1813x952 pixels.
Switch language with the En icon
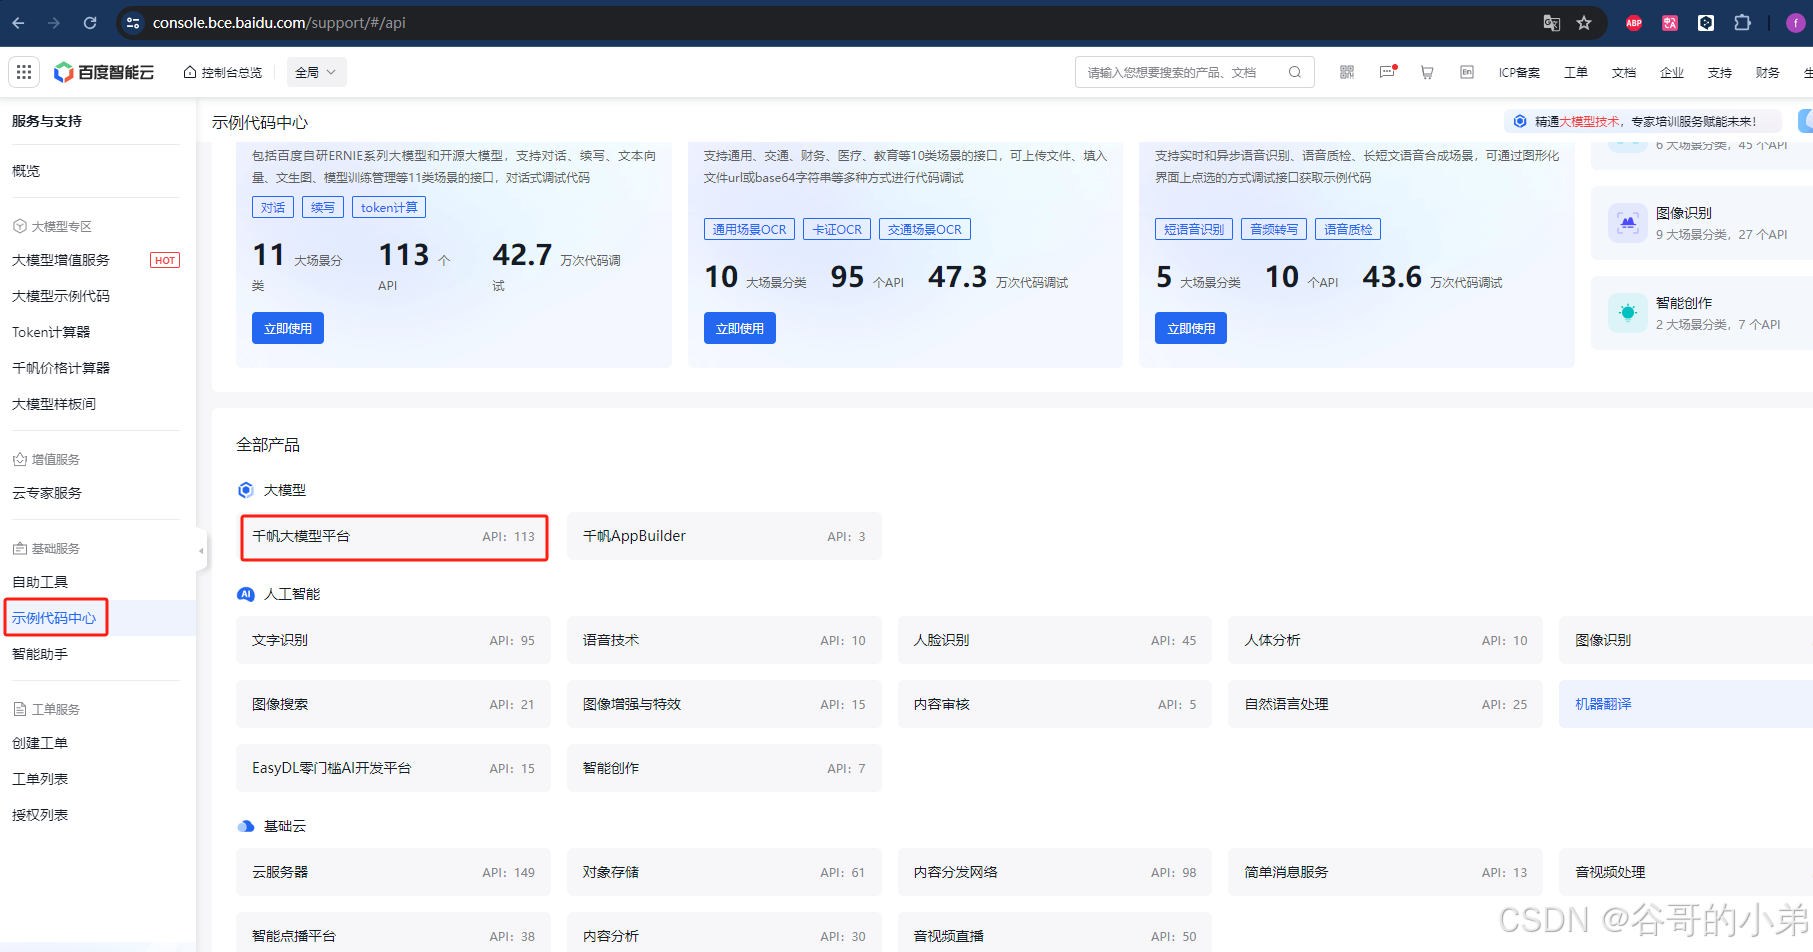click(1467, 72)
